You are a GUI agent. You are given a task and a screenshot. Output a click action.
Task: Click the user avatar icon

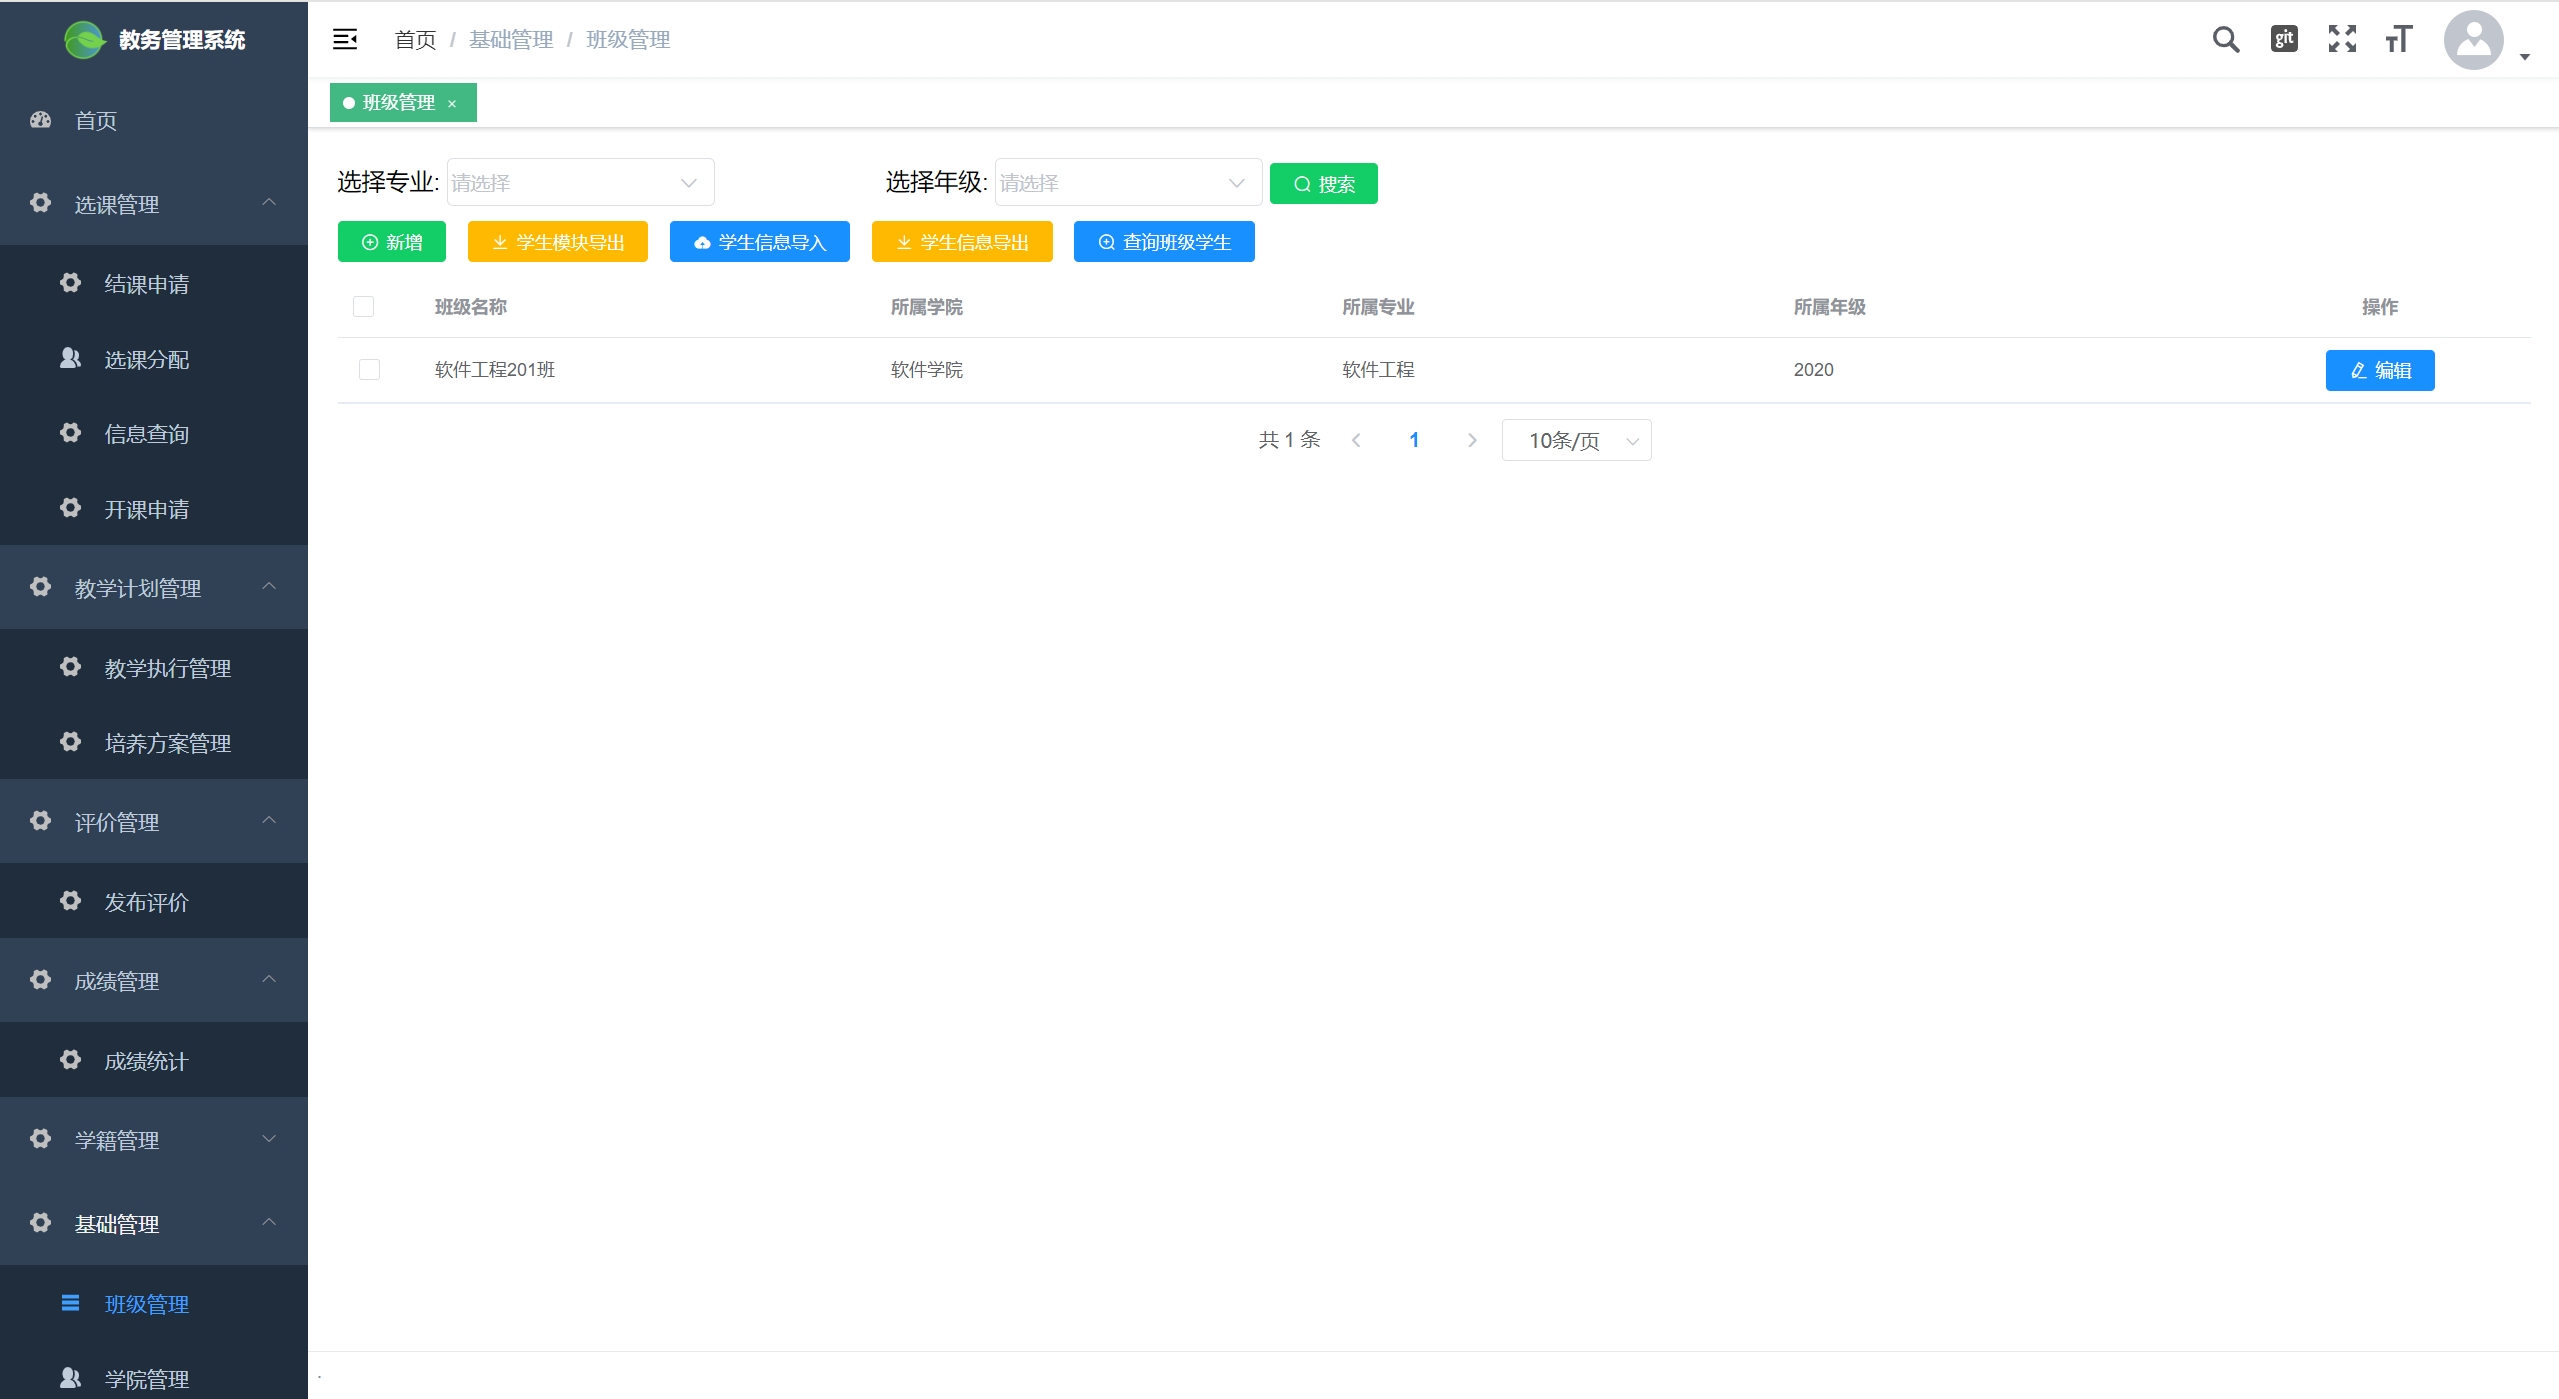tap(2473, 40)
